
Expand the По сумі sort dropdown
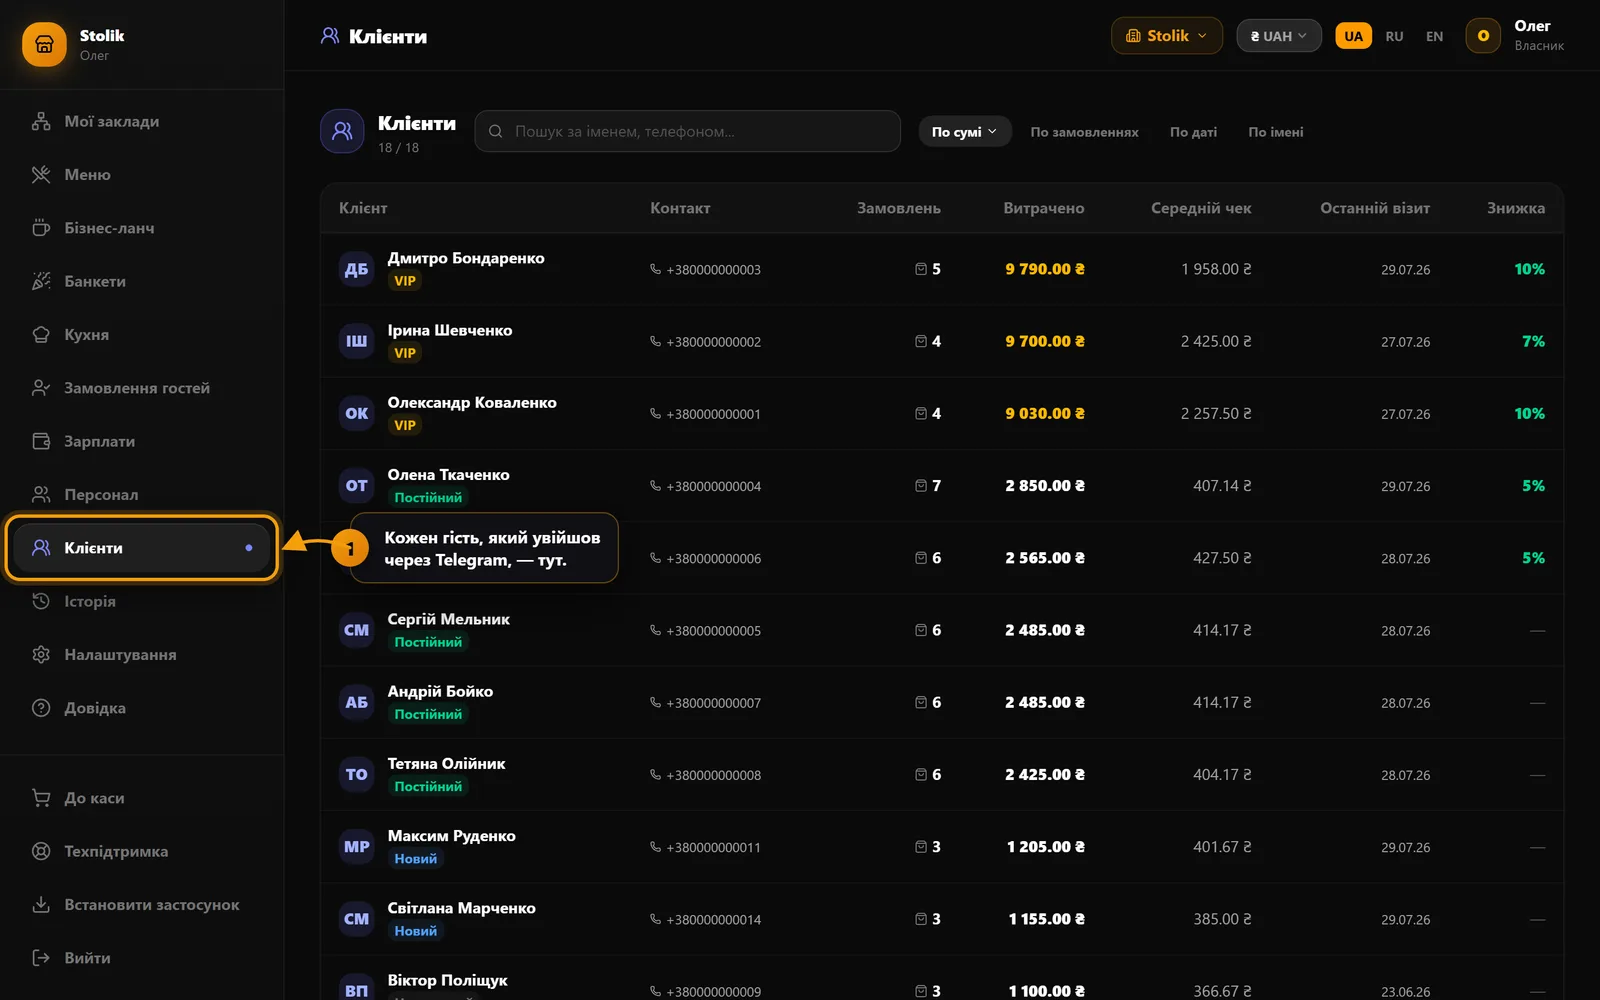point(964,132)
